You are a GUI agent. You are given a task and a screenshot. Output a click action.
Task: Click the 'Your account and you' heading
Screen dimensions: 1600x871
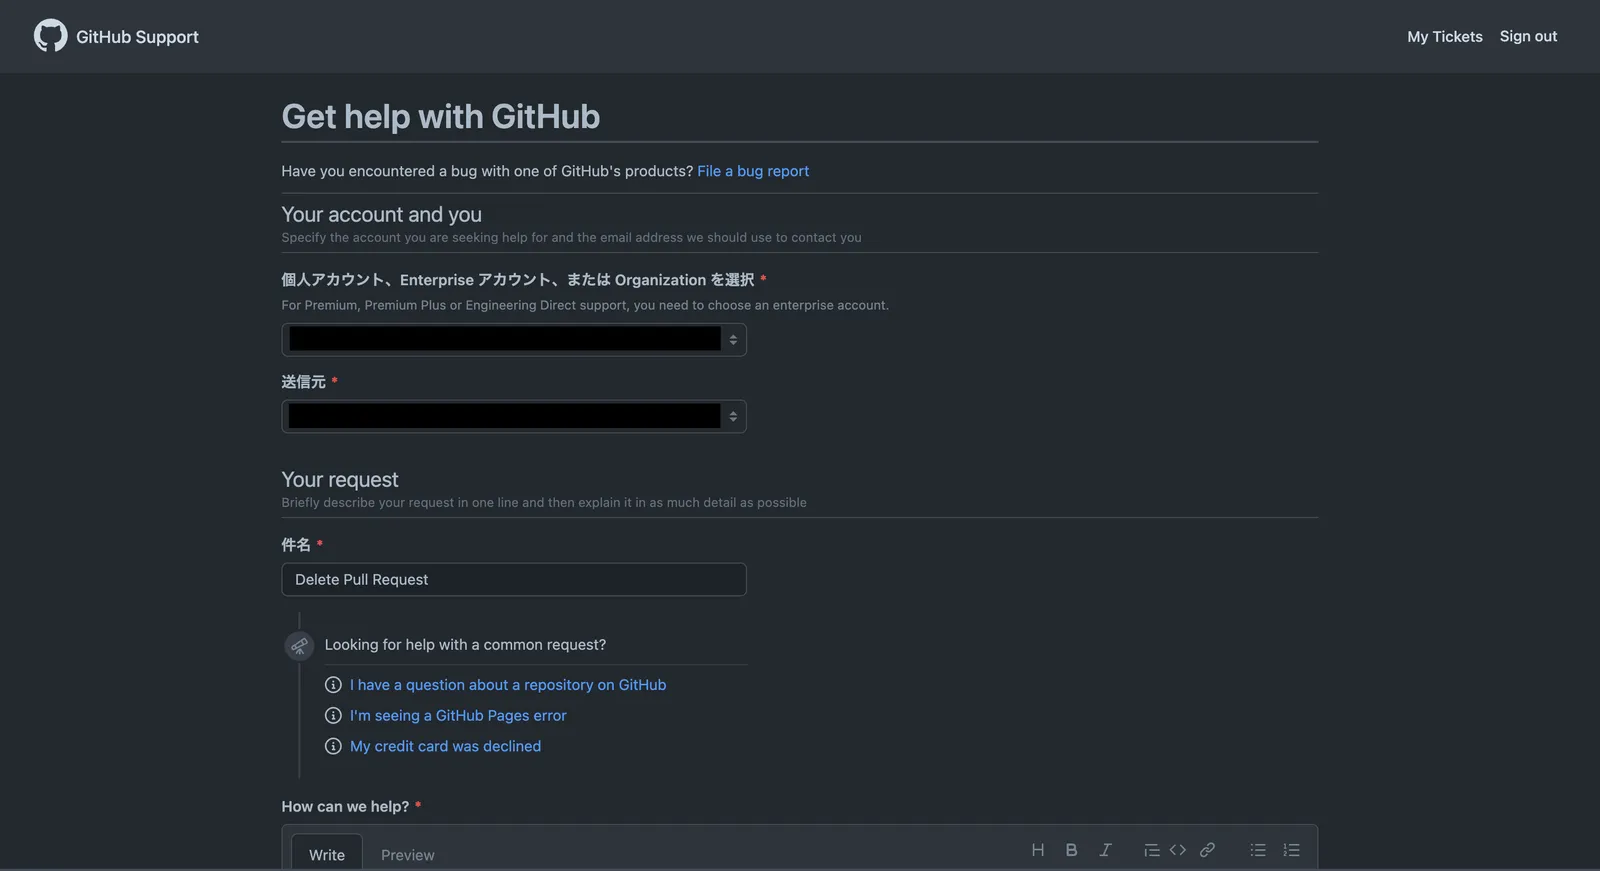click(382, 214)
